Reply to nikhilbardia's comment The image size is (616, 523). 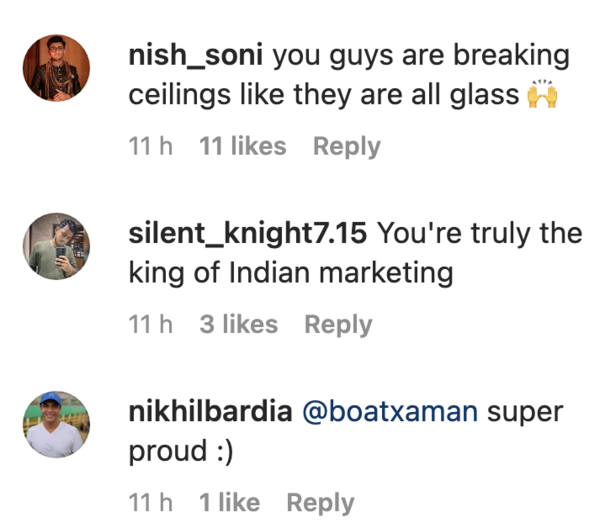pyautogui.click(x=320, y=502)
